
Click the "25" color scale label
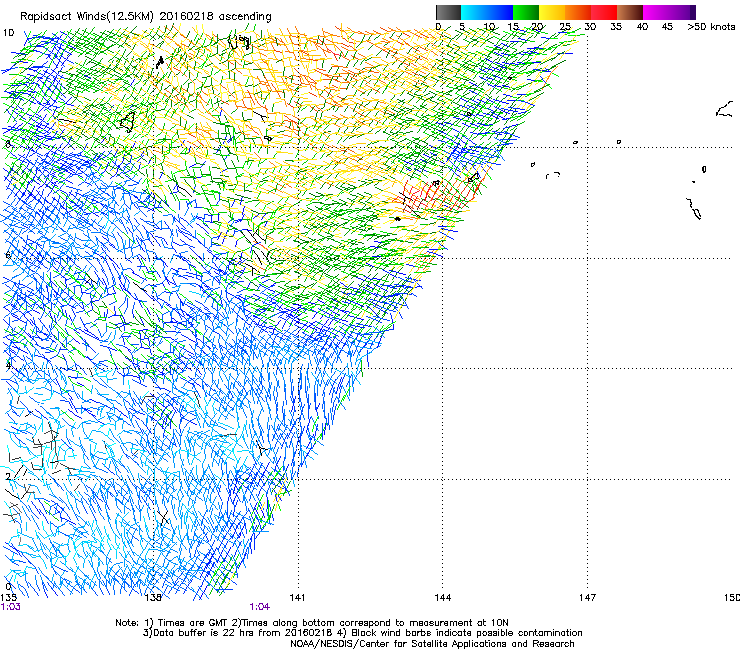[x=565, y=27]
